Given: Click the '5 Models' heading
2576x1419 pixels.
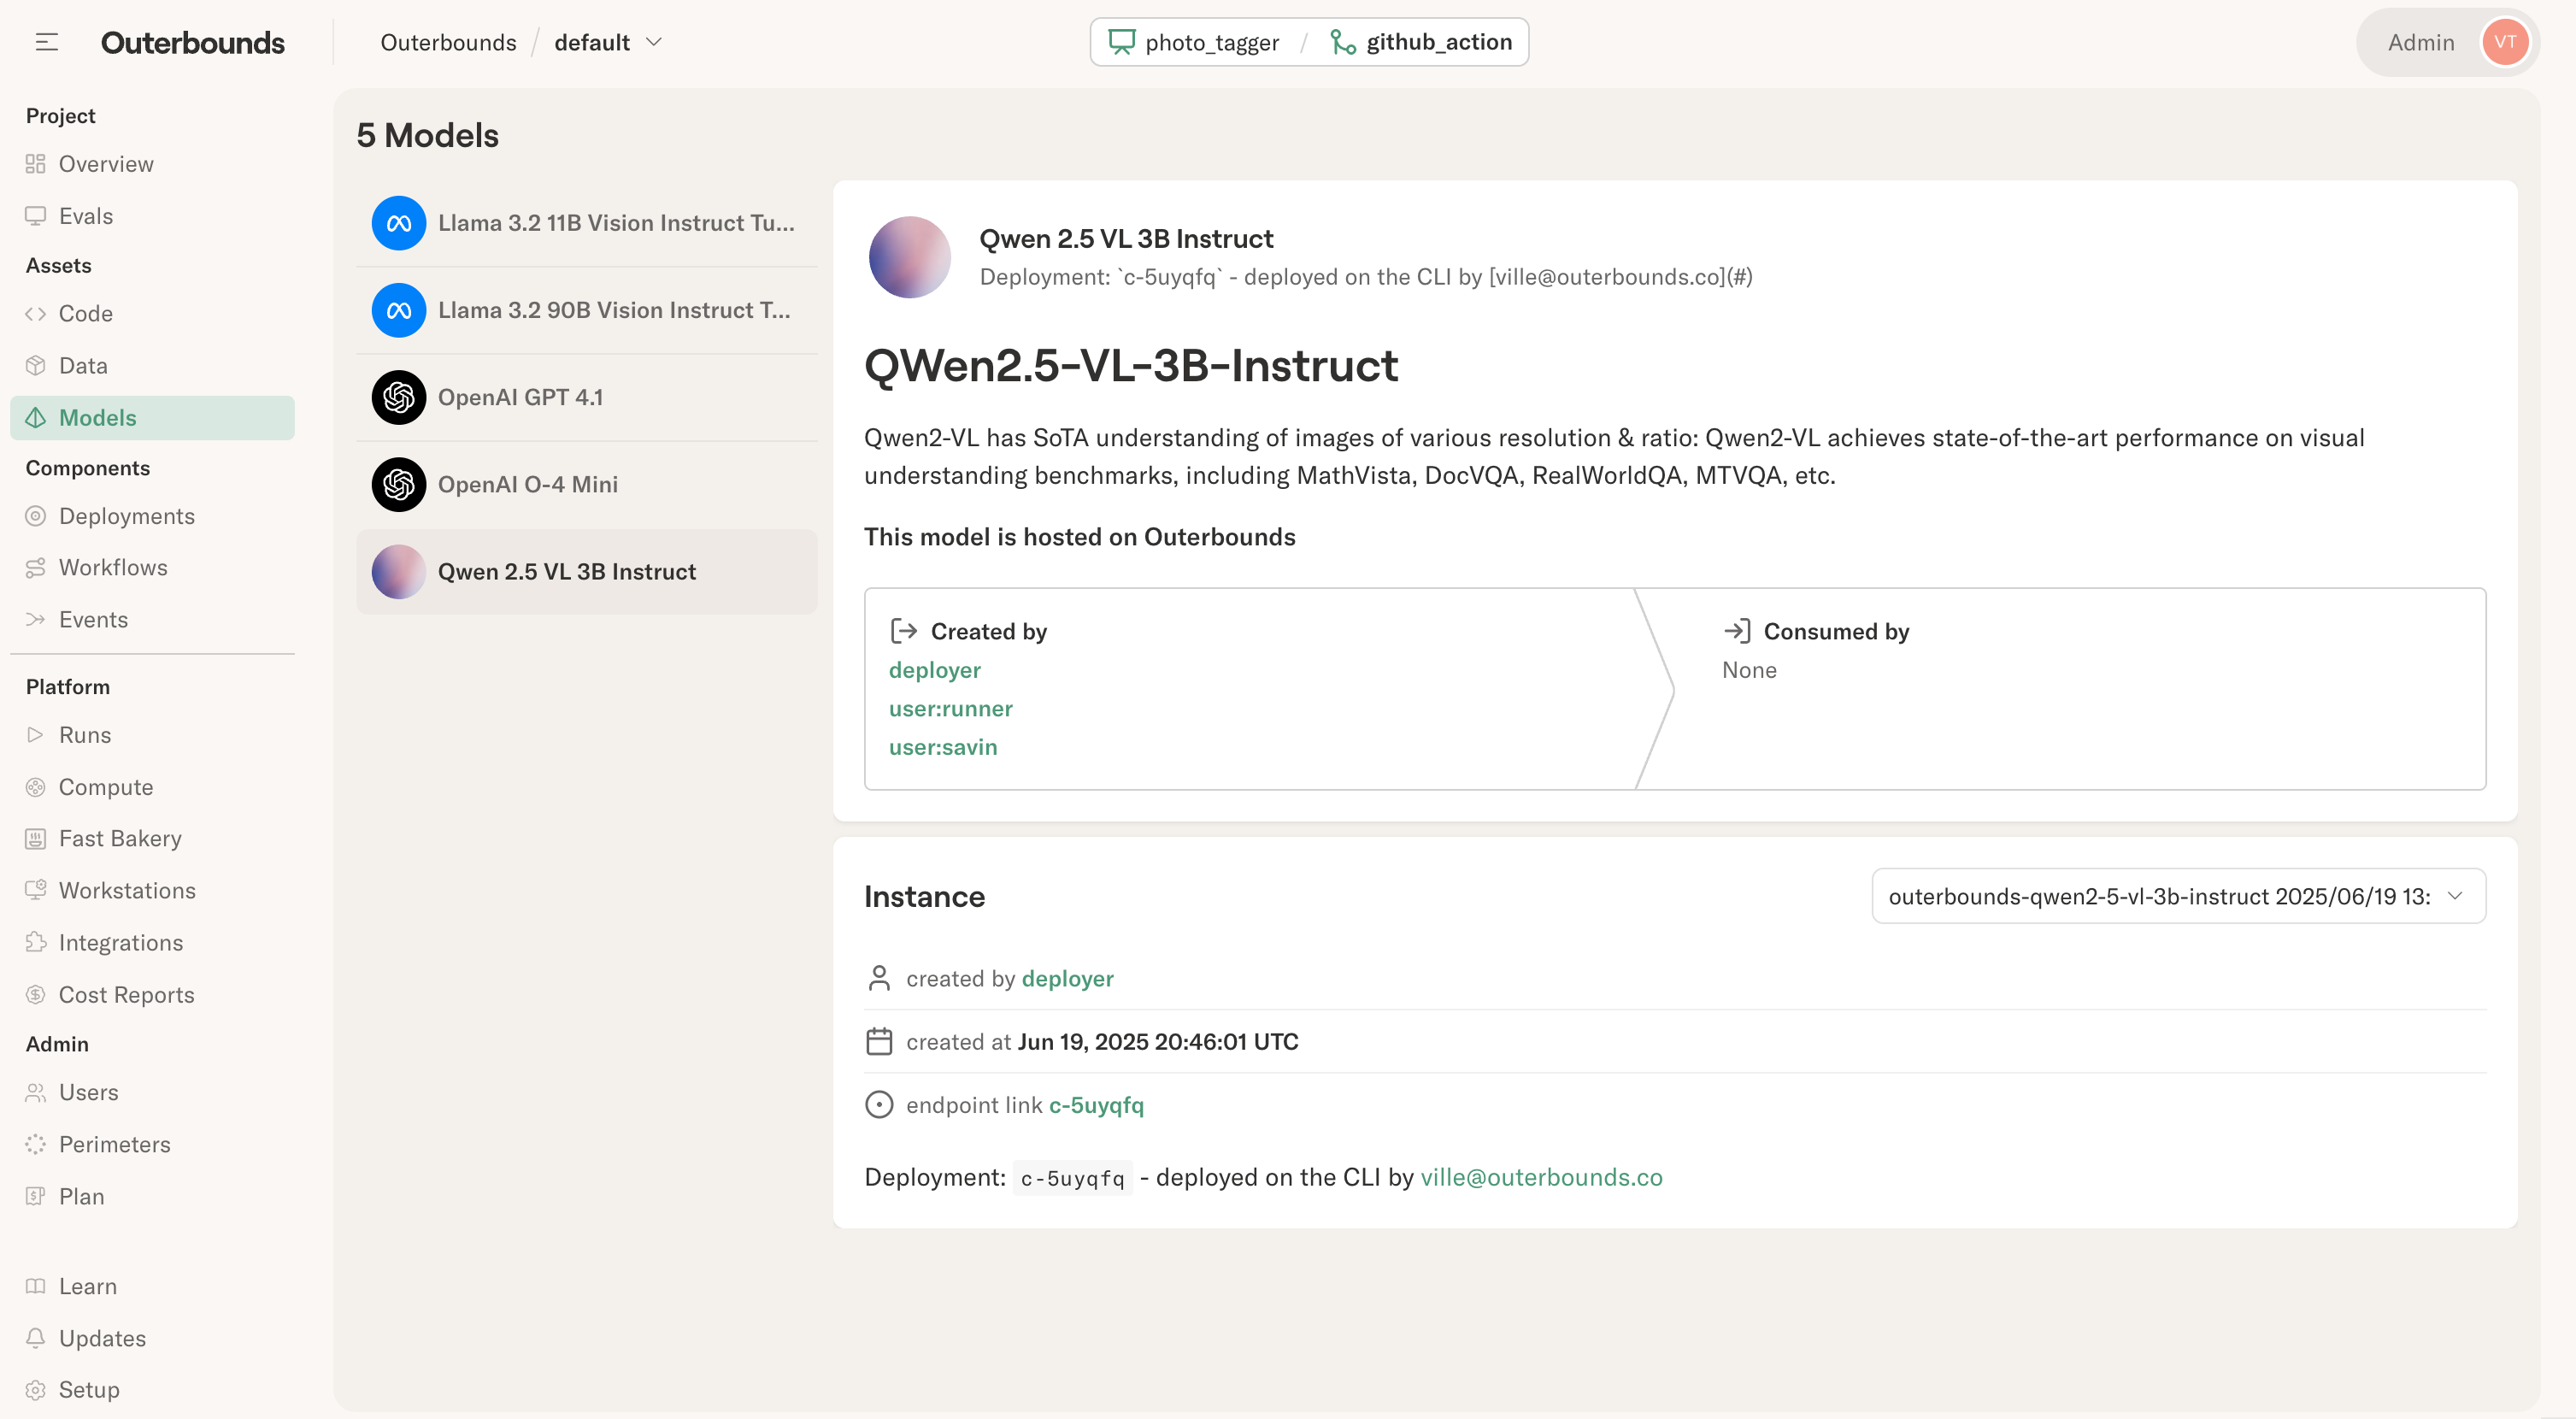Looking at the screenshot, I should 427,135.
